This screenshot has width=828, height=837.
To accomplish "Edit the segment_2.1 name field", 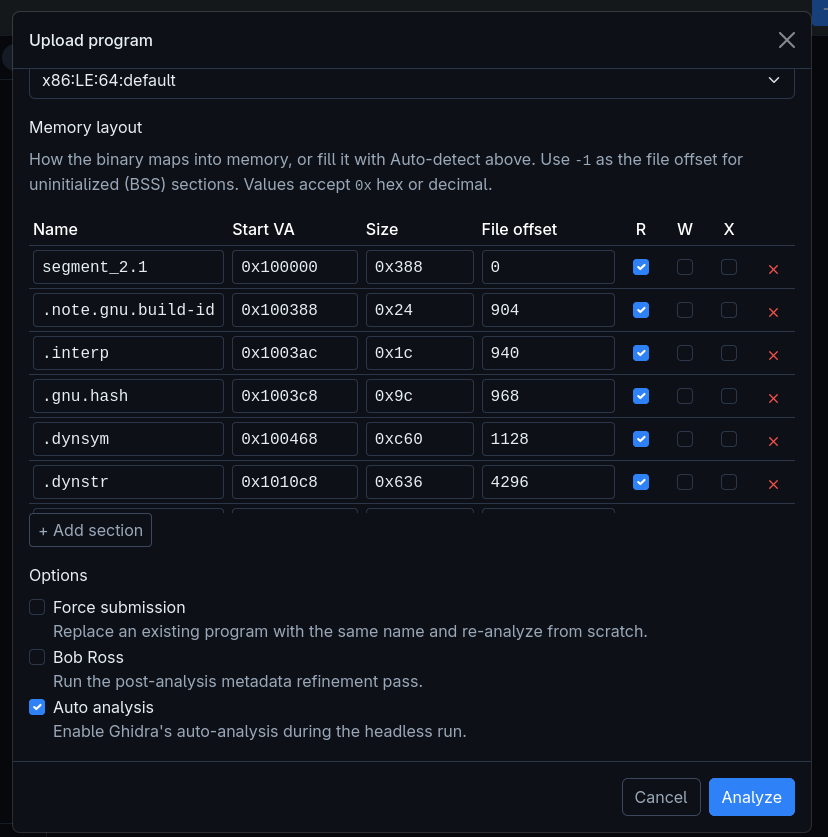I will (x=128, y=267).
